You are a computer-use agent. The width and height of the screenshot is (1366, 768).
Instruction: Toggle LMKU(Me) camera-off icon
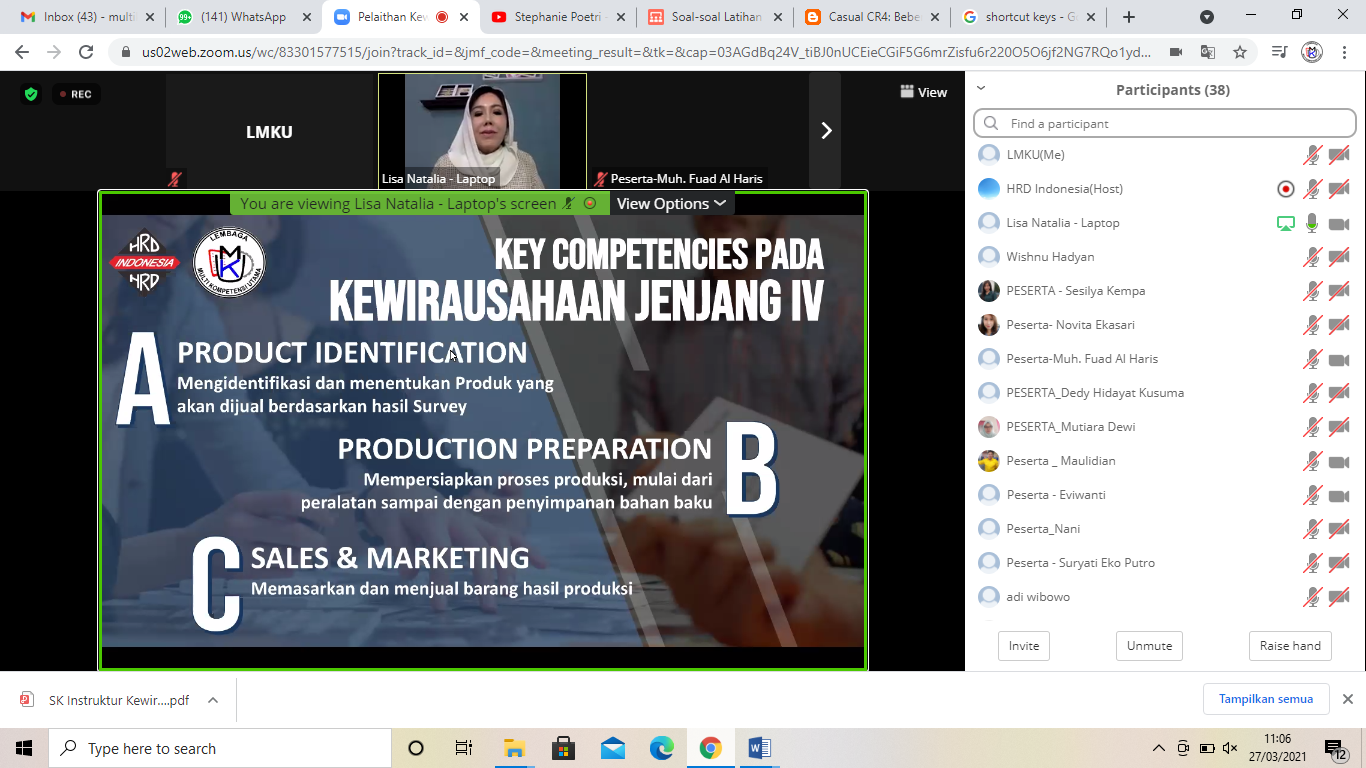pos(1339,155)
